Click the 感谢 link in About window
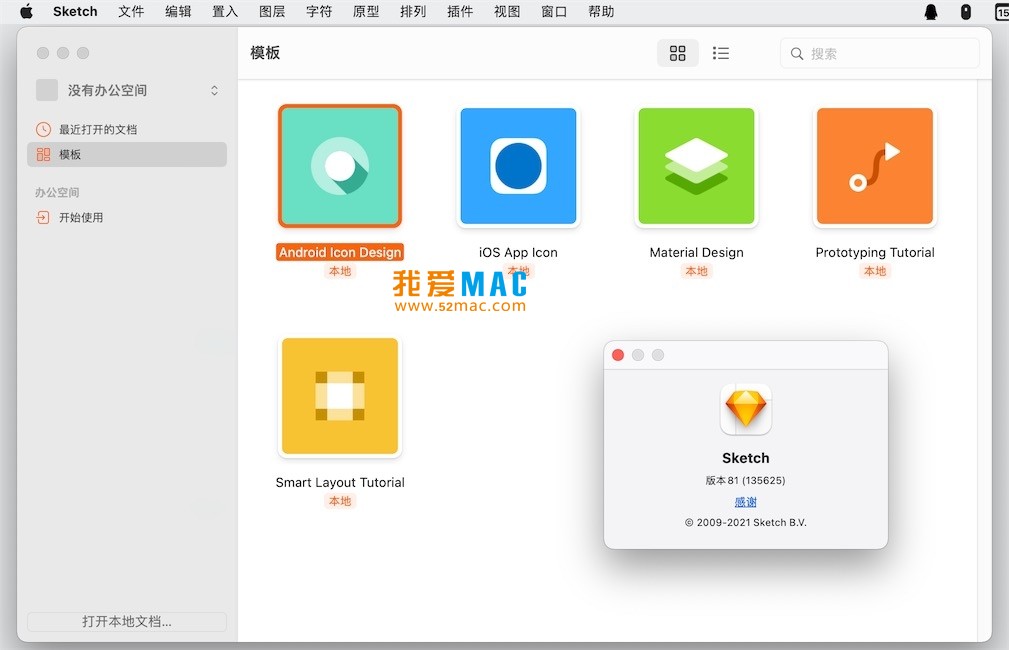Viewport: 1009px width, 650px height. 745,502
